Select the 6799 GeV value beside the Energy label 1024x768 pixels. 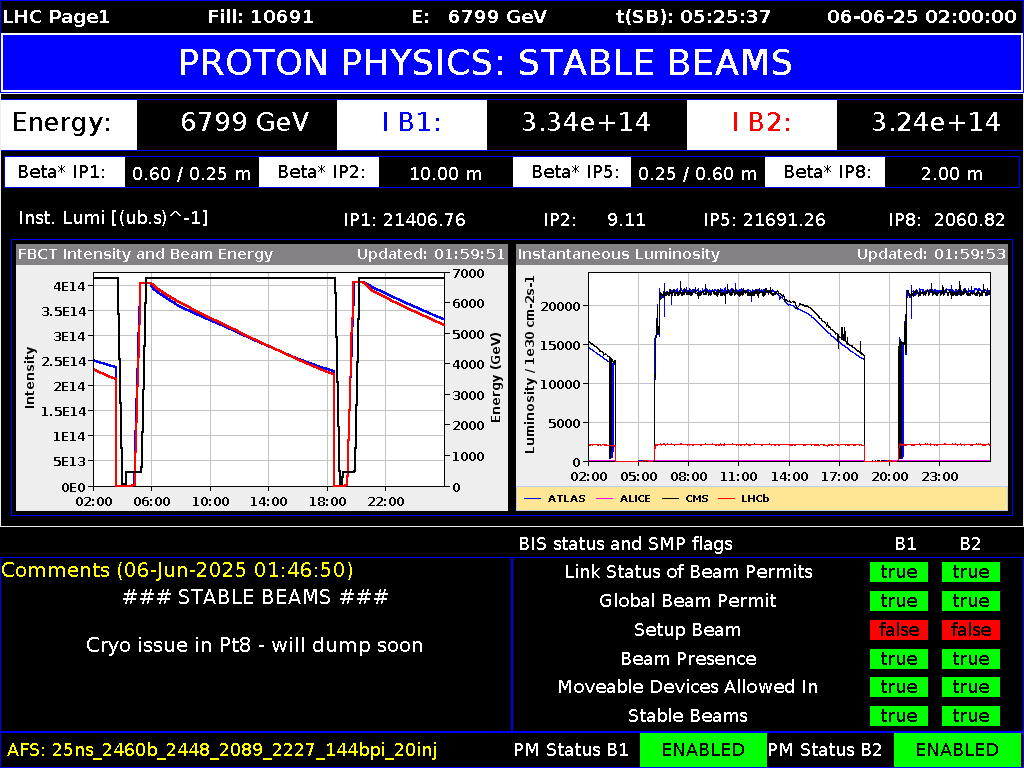click(x=245, y=123)
